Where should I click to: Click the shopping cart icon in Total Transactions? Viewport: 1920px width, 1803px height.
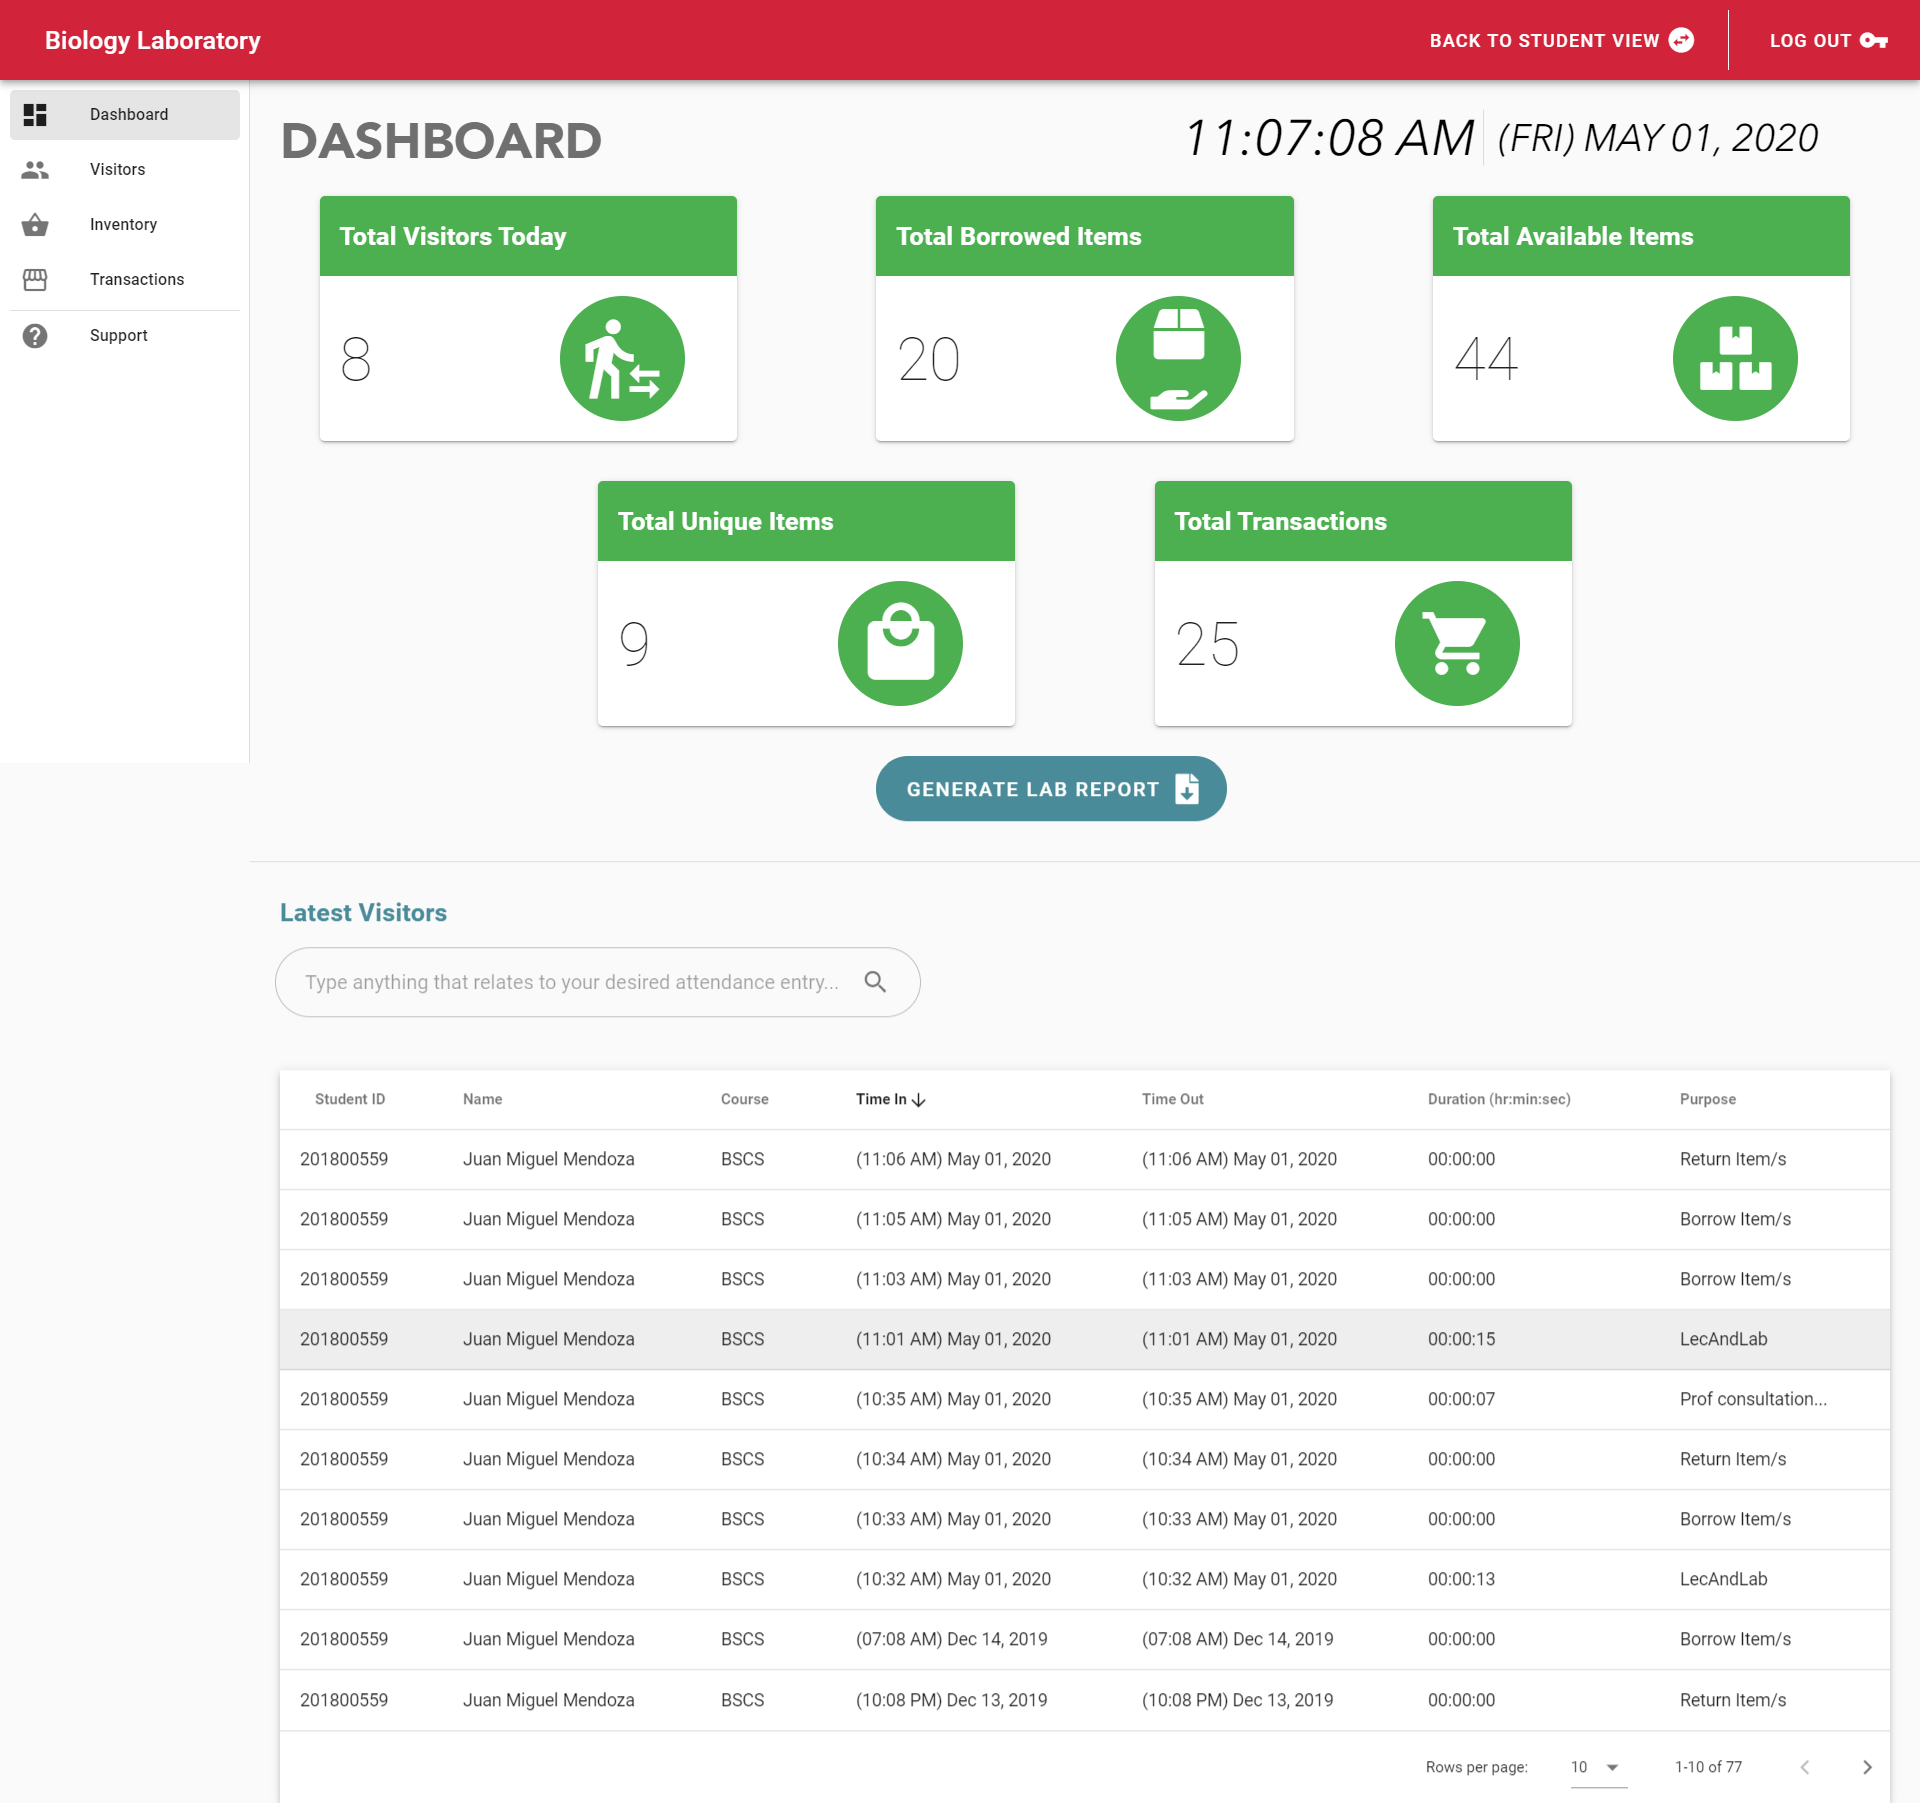tap(1456, 644)
